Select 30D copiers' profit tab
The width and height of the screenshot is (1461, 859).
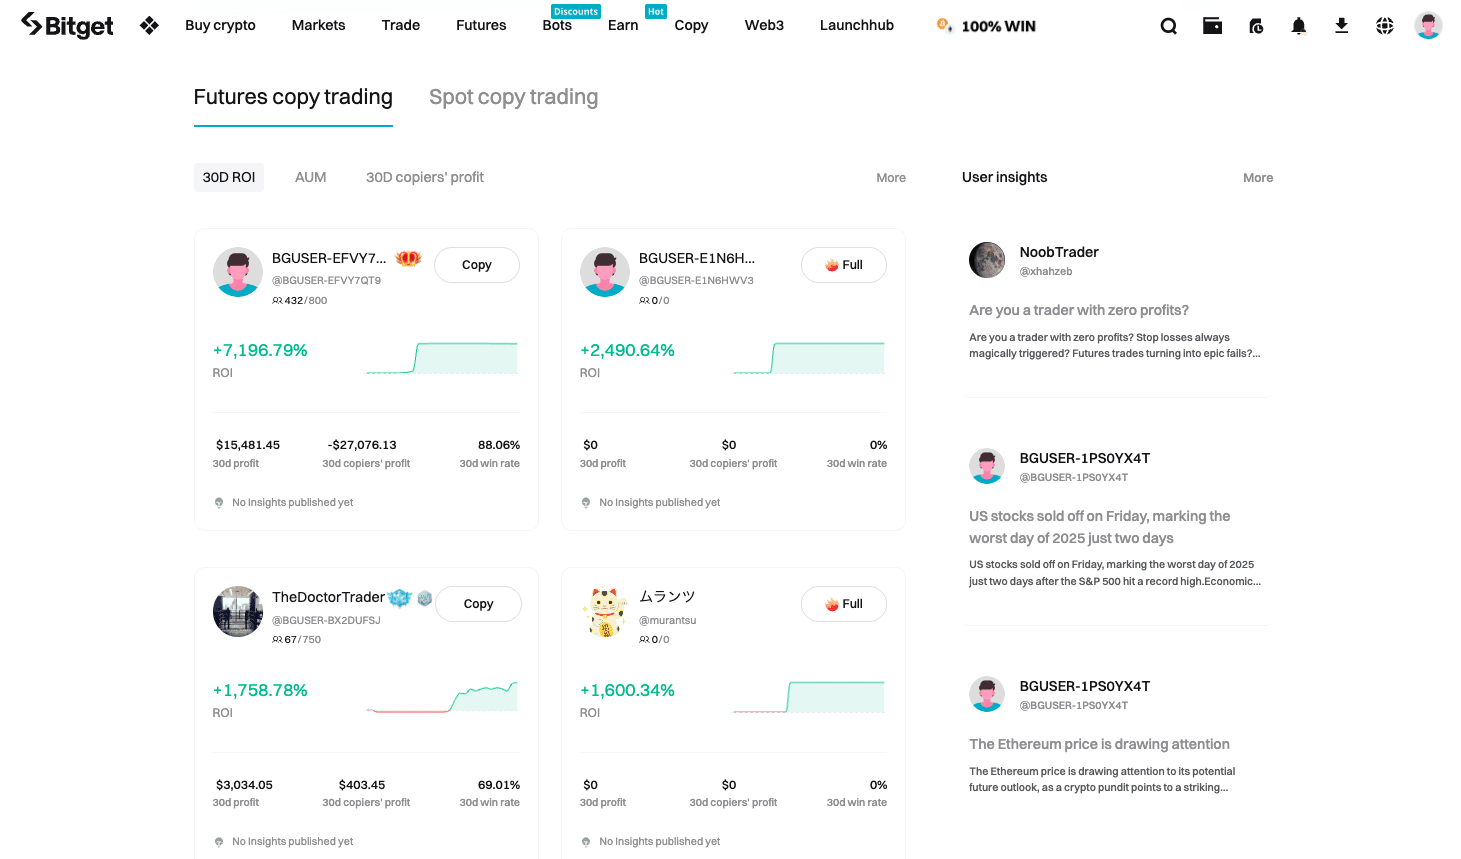[x=424, y=177]
